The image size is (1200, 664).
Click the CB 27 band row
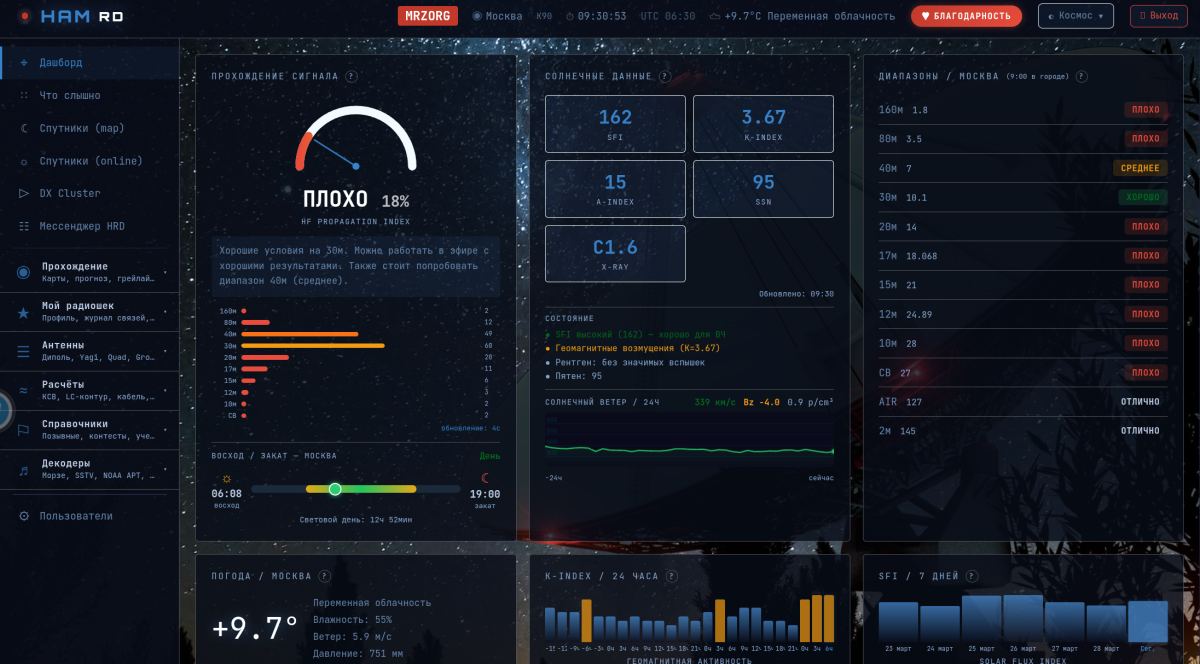[1022, 373]
